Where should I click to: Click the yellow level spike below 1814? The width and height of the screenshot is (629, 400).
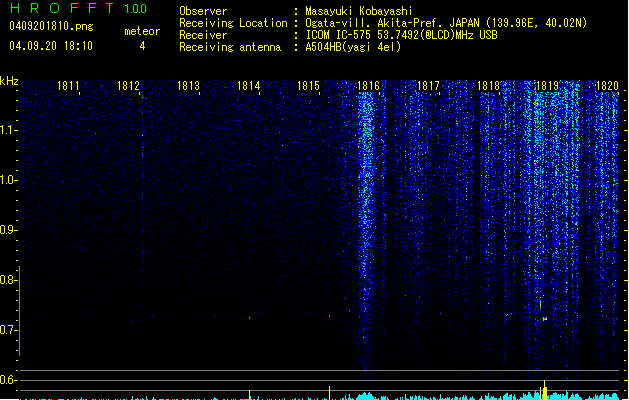click(250, 395)
